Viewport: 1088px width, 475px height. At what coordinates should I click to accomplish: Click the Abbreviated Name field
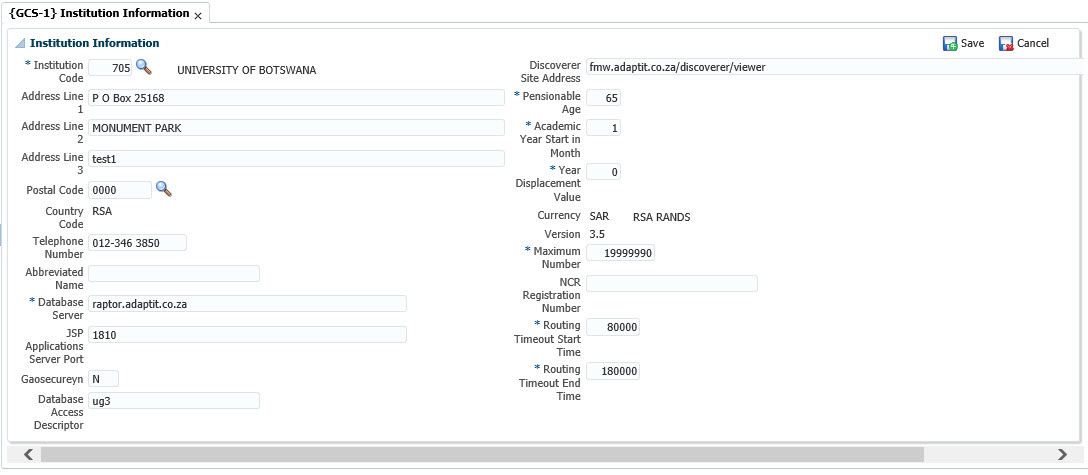[174, 273]
